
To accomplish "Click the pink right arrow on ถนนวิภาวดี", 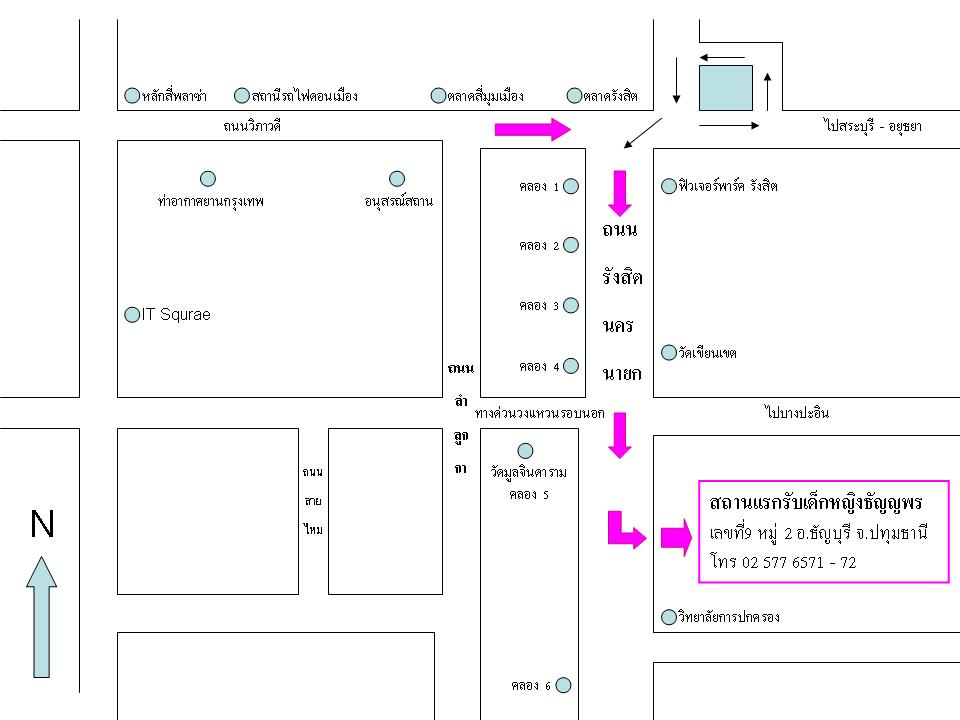I will click(x=533, y=129).
